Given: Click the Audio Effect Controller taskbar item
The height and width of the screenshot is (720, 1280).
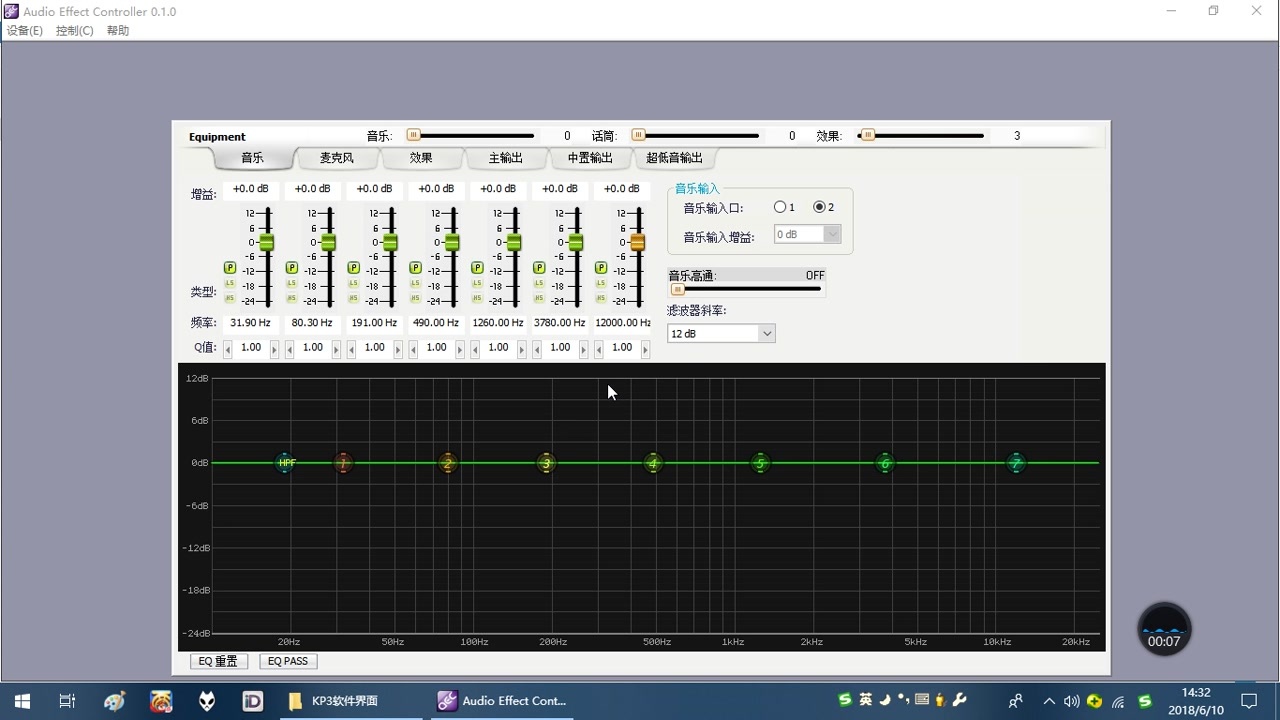Looking at the screenshot, I should [x=503, y=701].
